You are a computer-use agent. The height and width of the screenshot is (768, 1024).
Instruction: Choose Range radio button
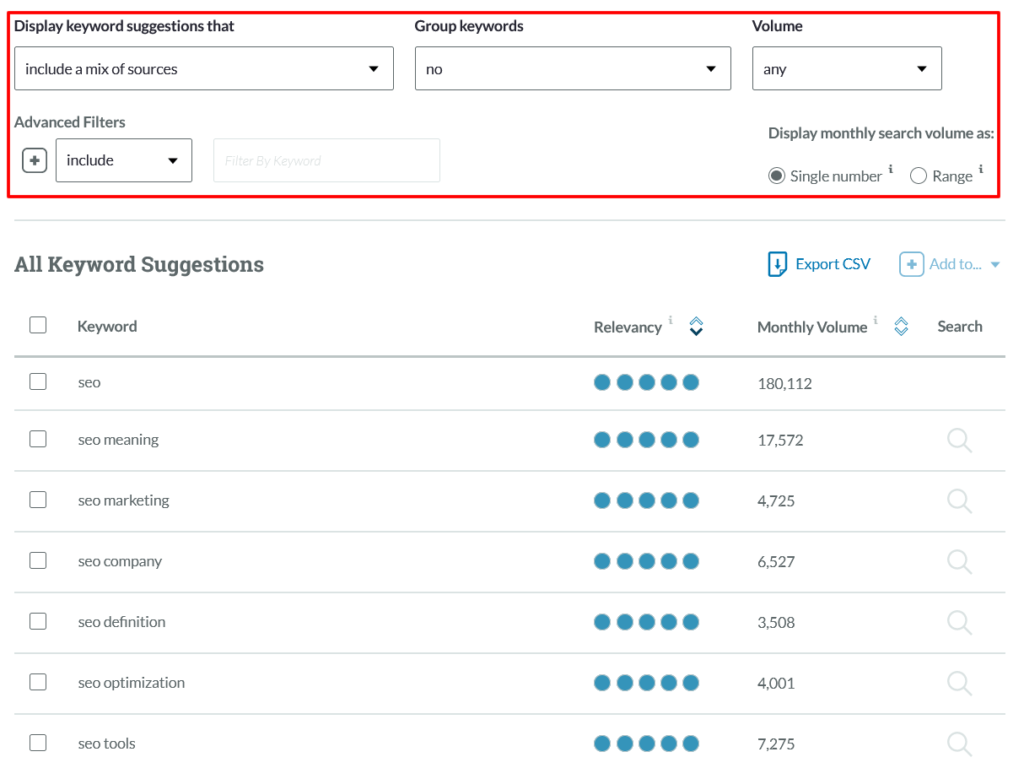pyautogui.click(x=918, y=176)
